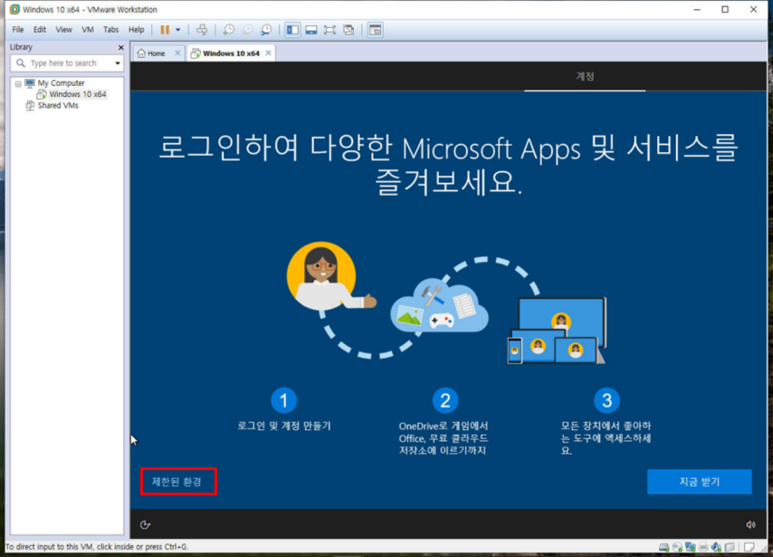Viewport: 773px width, 557px height.
Task: Toggle the thumbnail bar view
Action: coord(311,30)
